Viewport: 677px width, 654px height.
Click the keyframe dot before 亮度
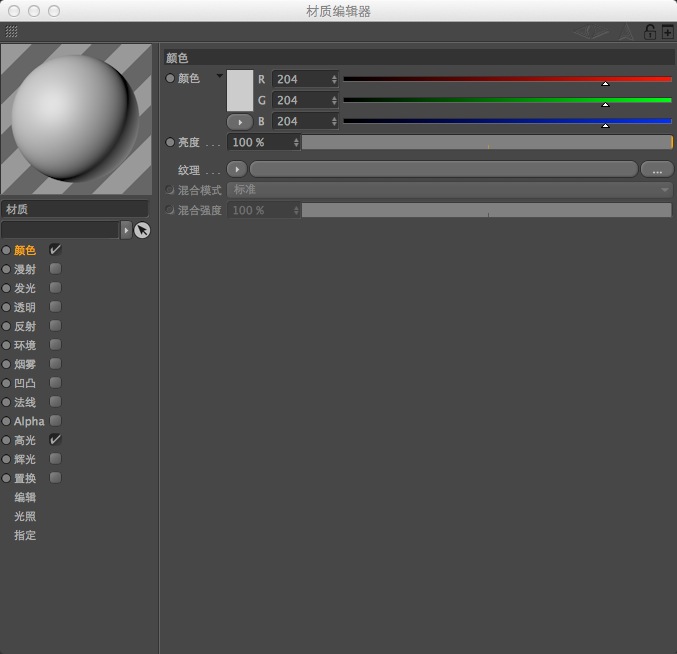(x=170, y=143)
